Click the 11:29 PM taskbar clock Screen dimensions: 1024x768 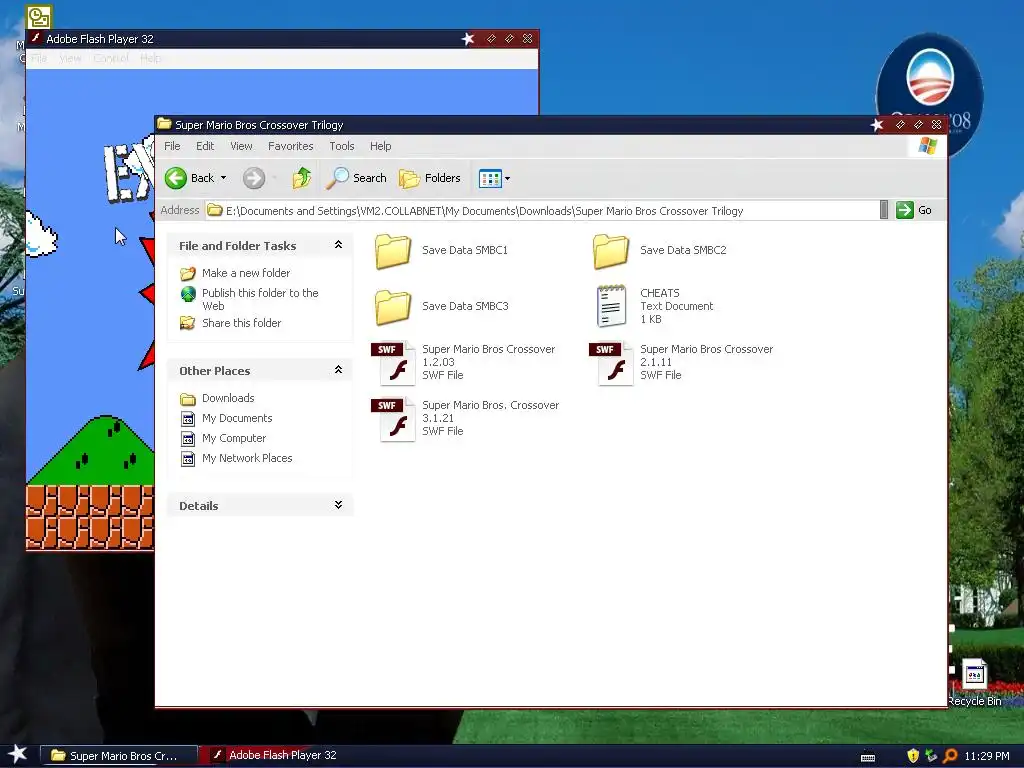(x=987, y=756)
